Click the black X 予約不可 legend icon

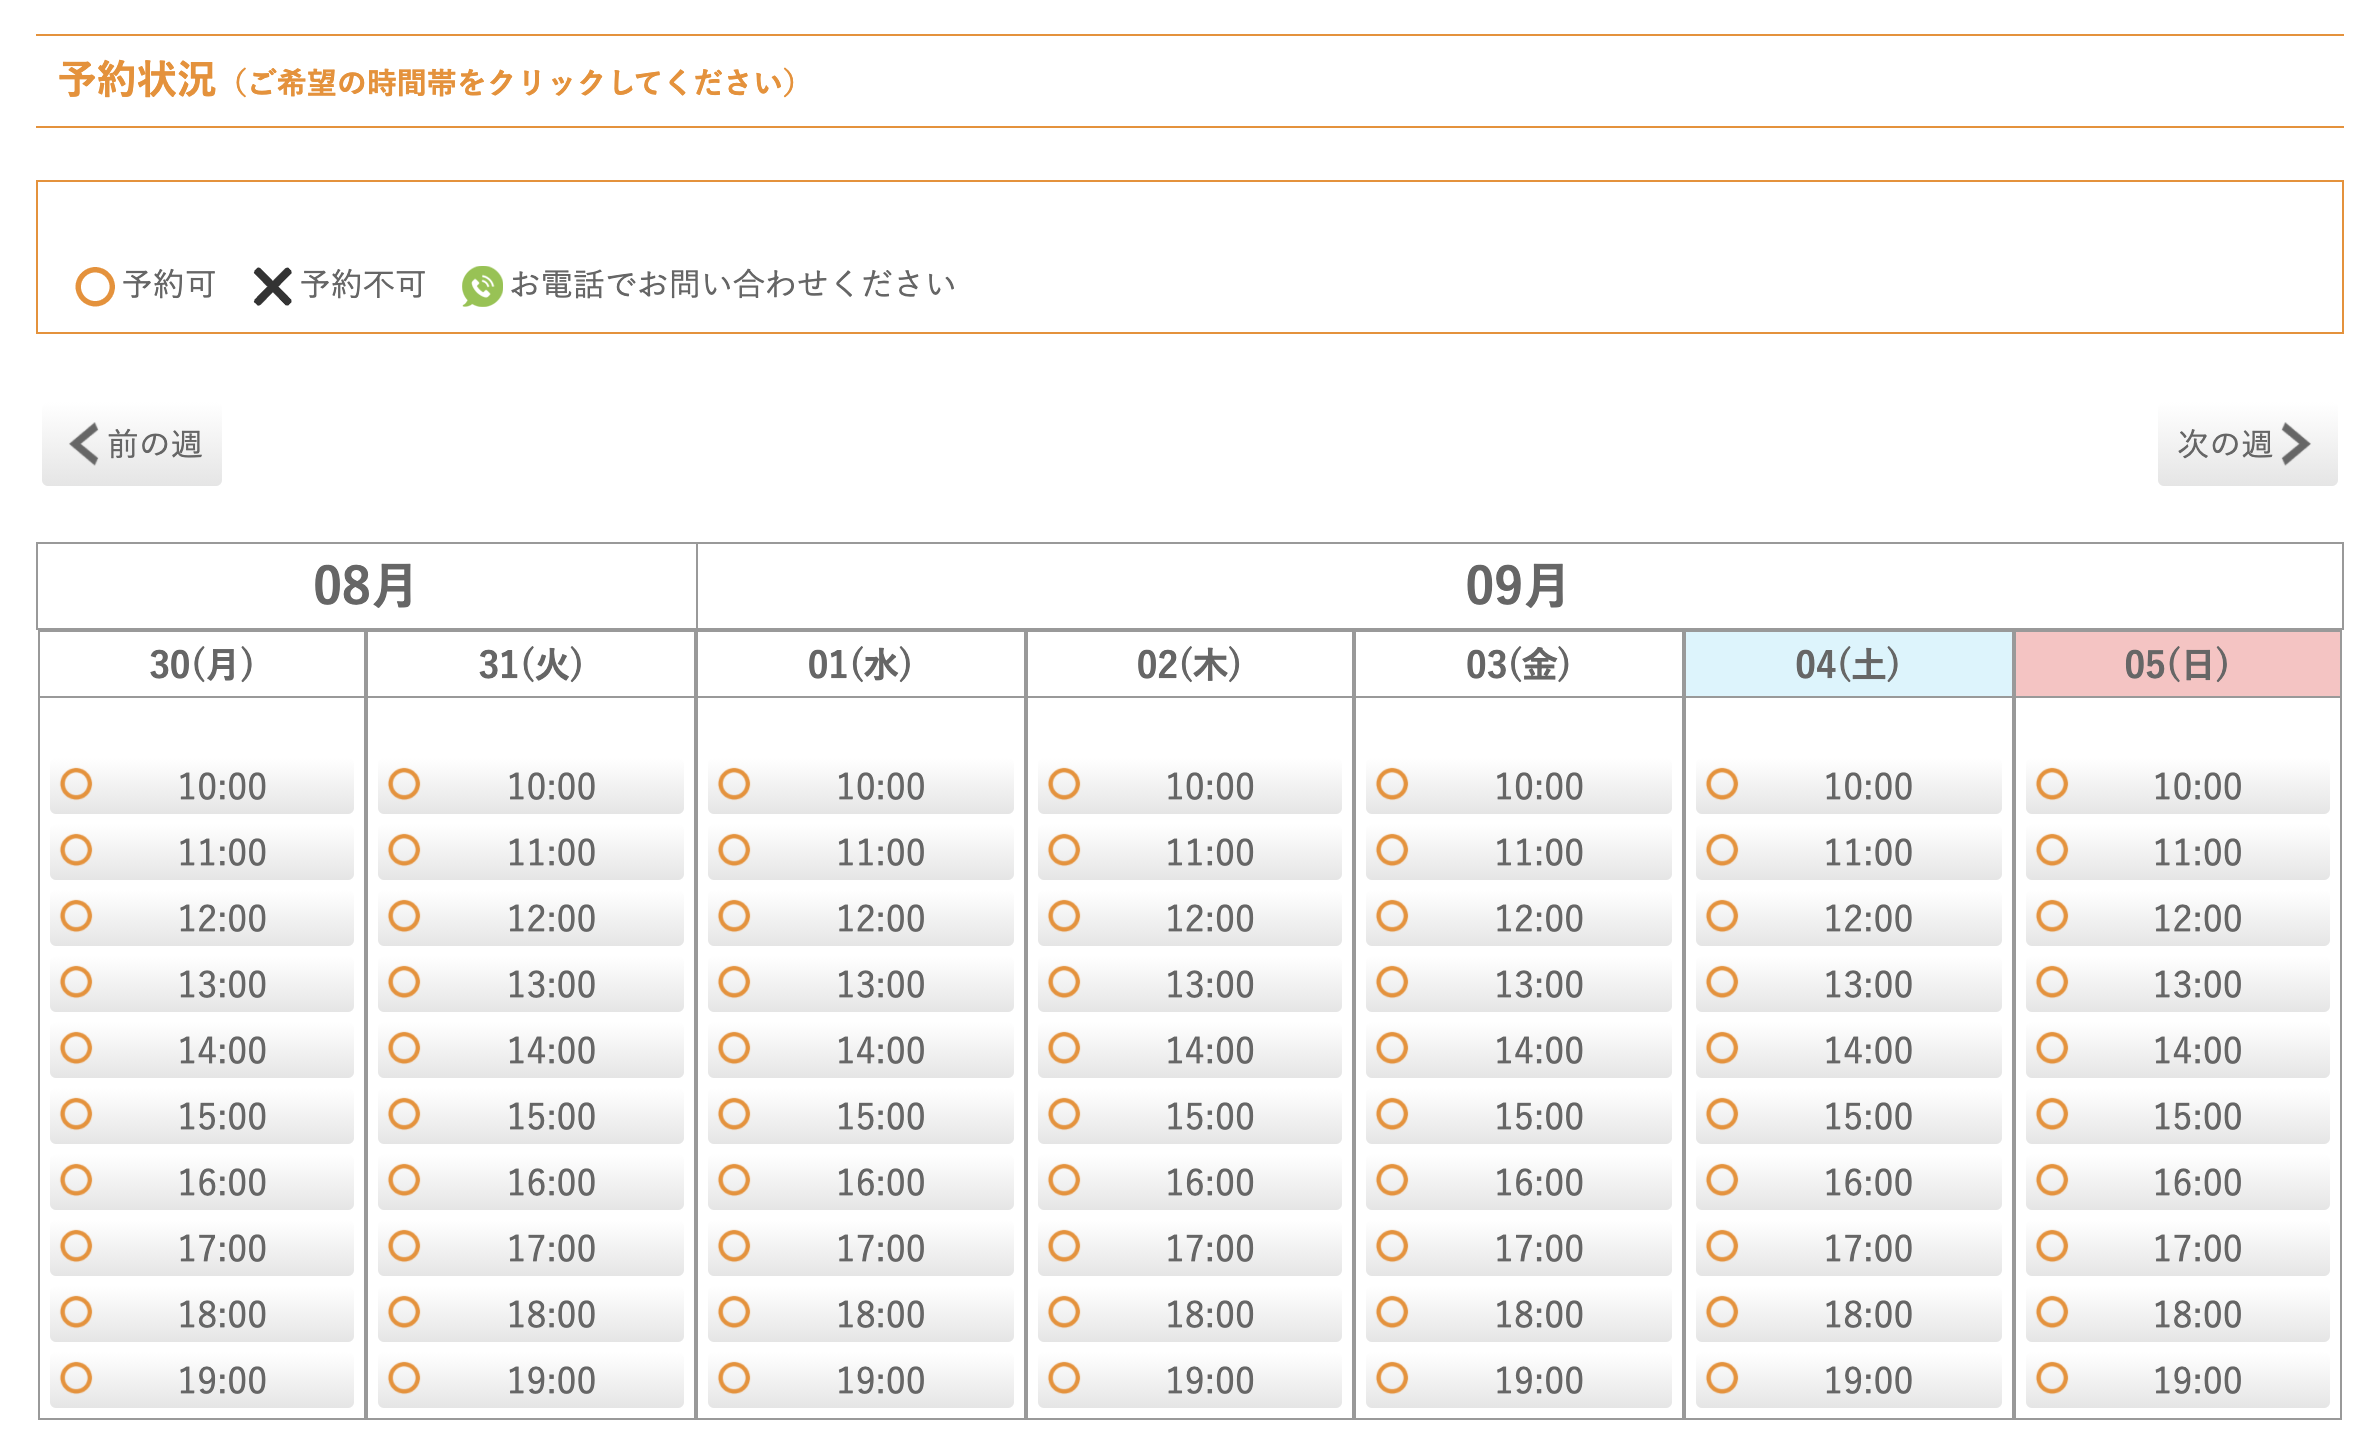pos(272,287)
